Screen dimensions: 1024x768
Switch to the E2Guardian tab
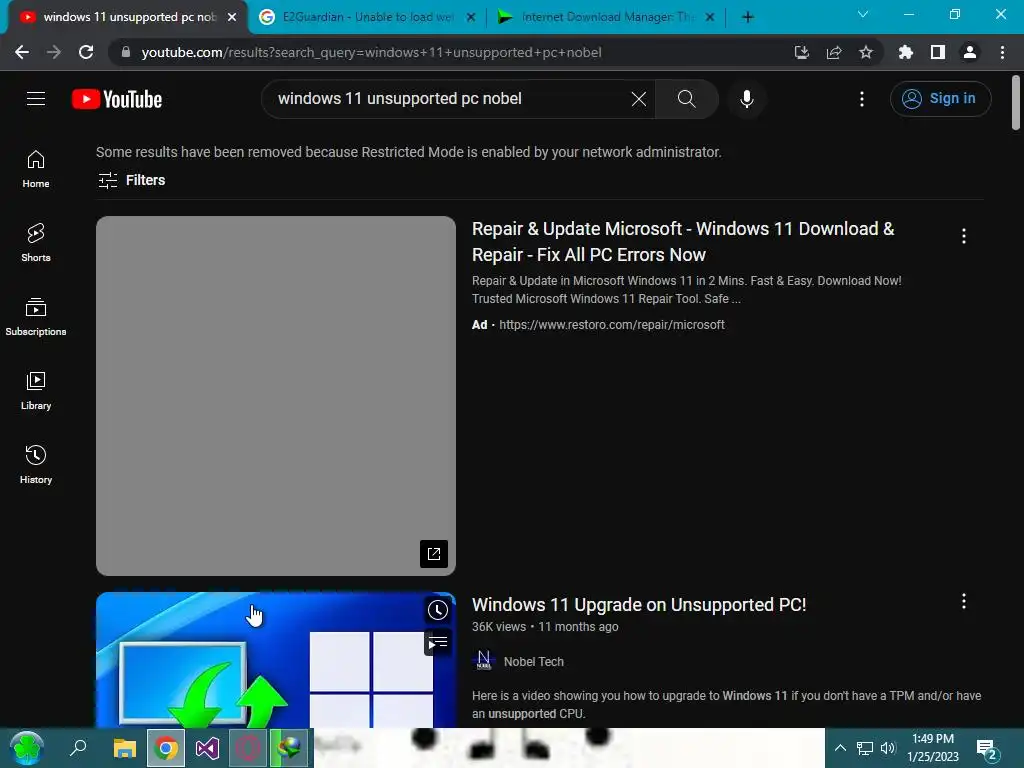(x=367, y=17)
